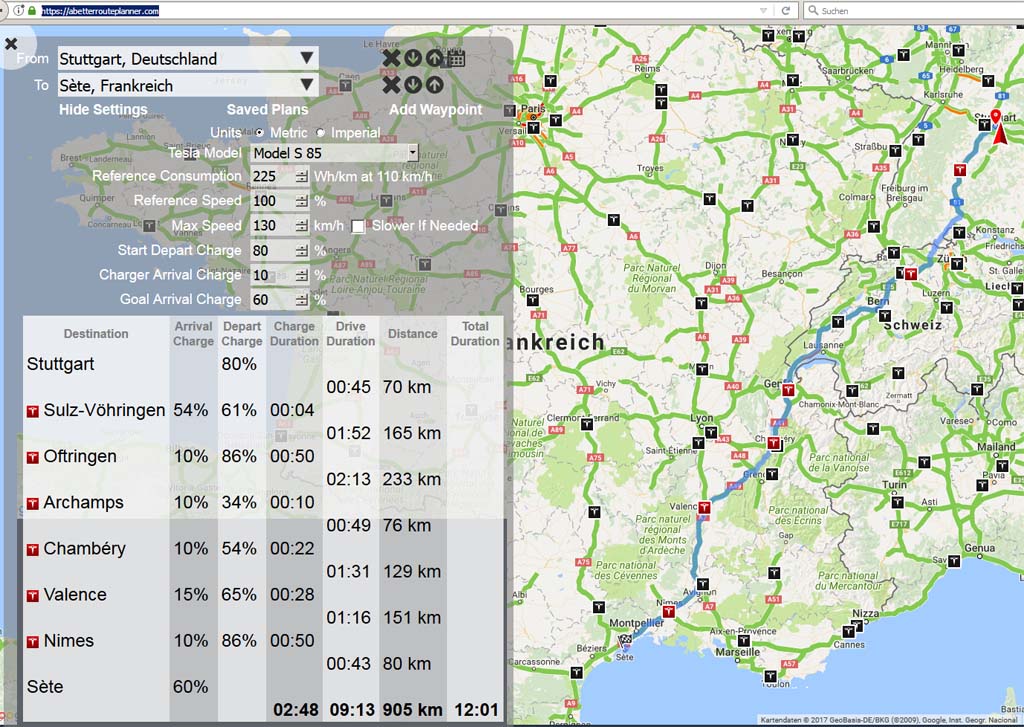Remove the To destination with the X icon
Screen dimensions: 1024x727
(x=391, y=85)
